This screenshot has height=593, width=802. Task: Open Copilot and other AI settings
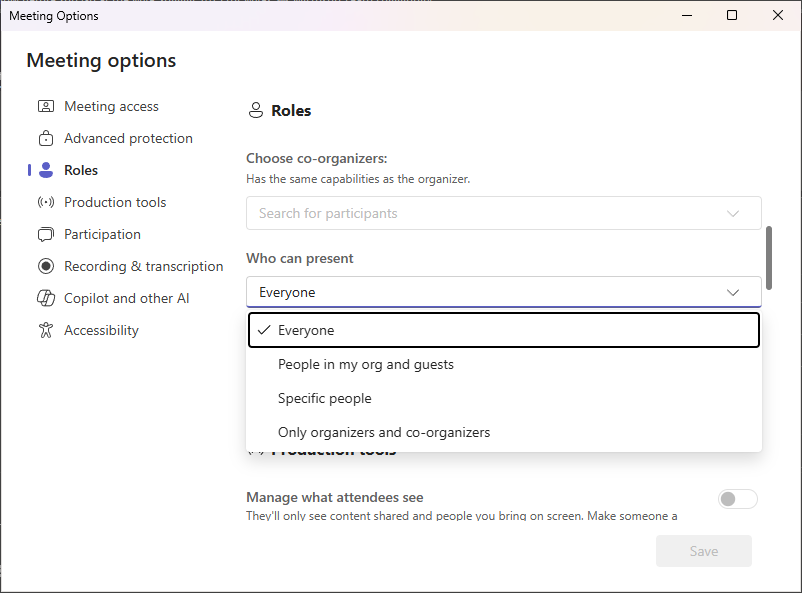(x=126, y=298)
